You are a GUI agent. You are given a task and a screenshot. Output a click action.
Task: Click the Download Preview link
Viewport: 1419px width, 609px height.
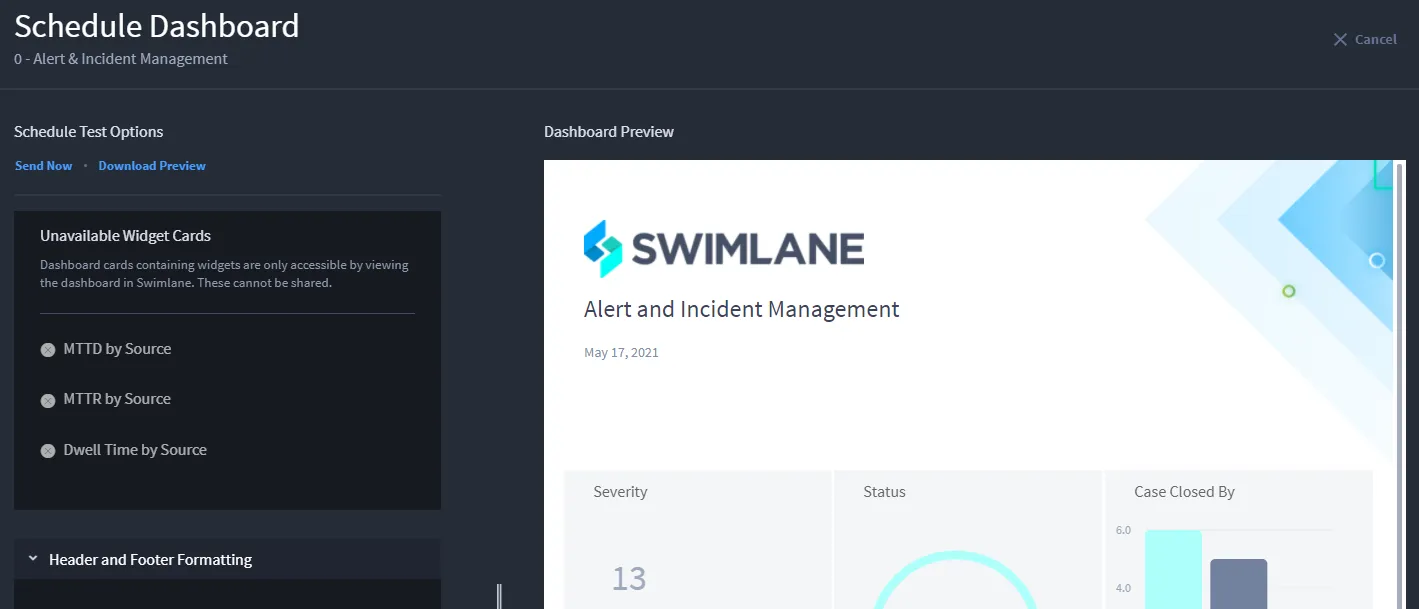152,166
